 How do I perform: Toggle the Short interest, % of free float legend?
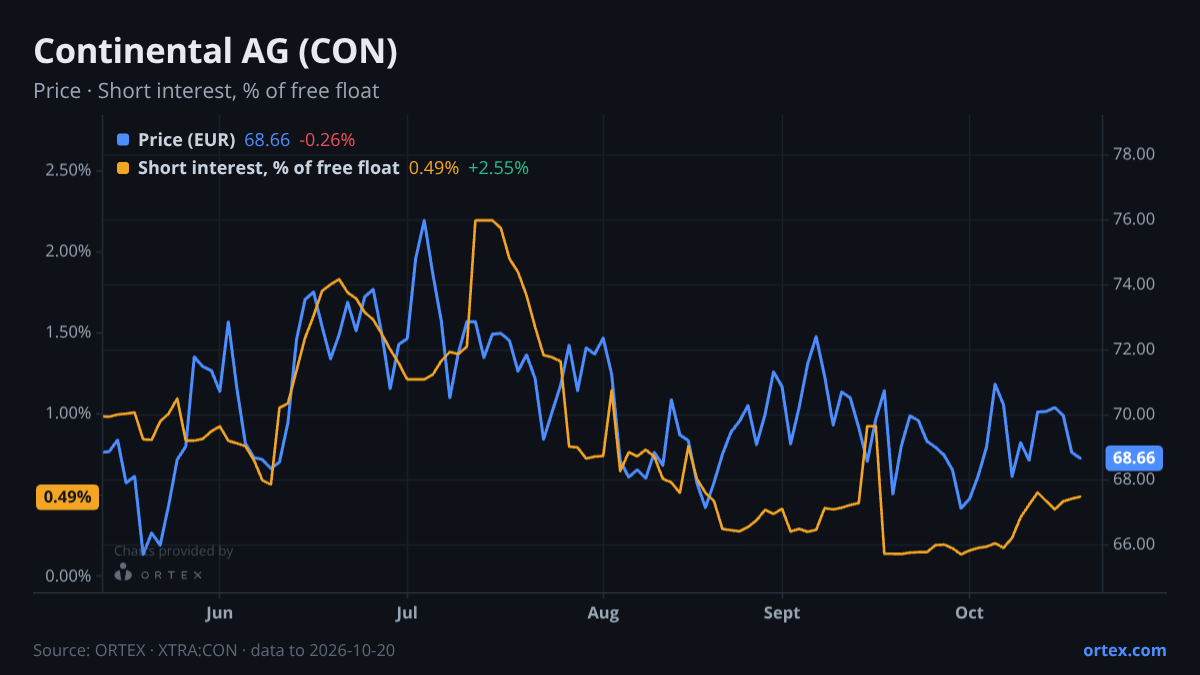(x=268, y=168)
